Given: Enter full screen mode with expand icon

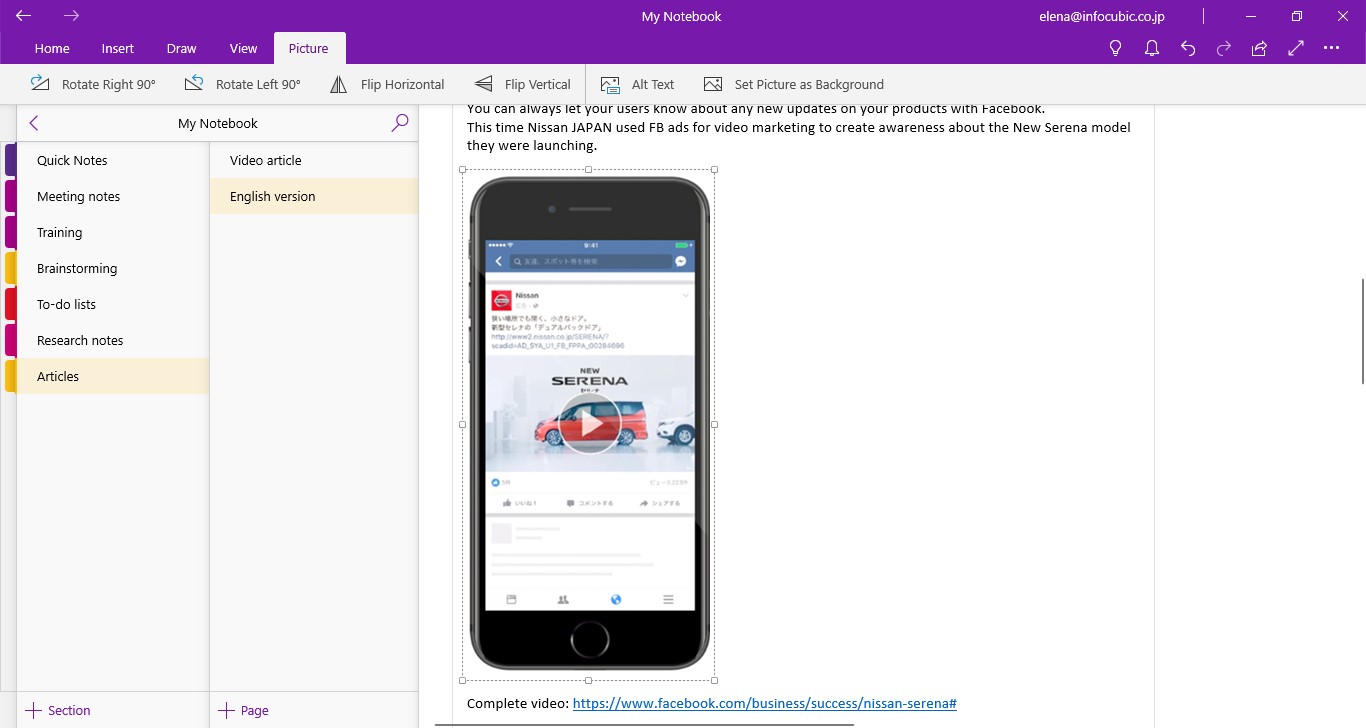Looking at the screenshot, I should tap(1296, 48).
